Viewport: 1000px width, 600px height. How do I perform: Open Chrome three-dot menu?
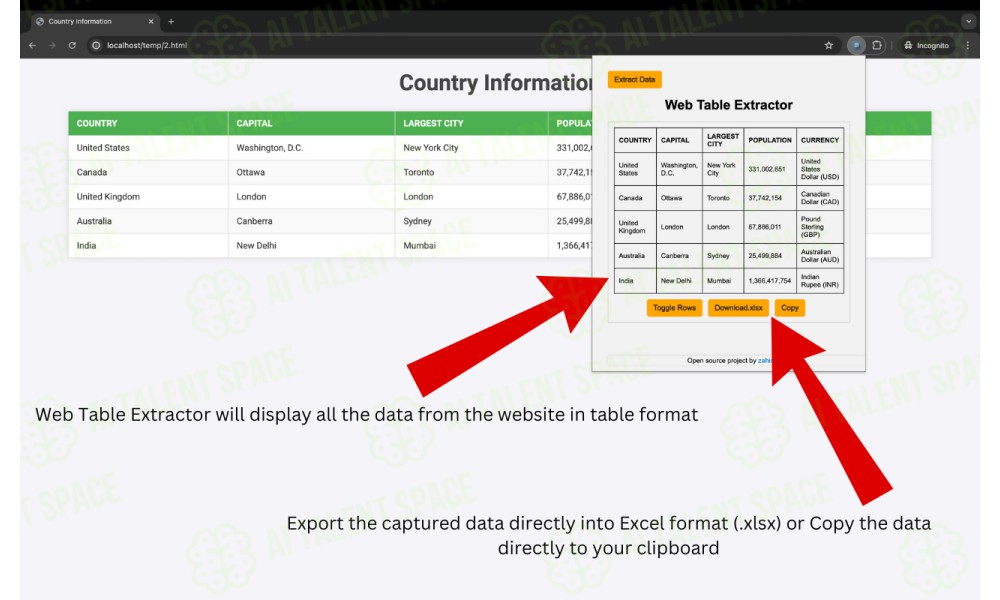(967, 45)
